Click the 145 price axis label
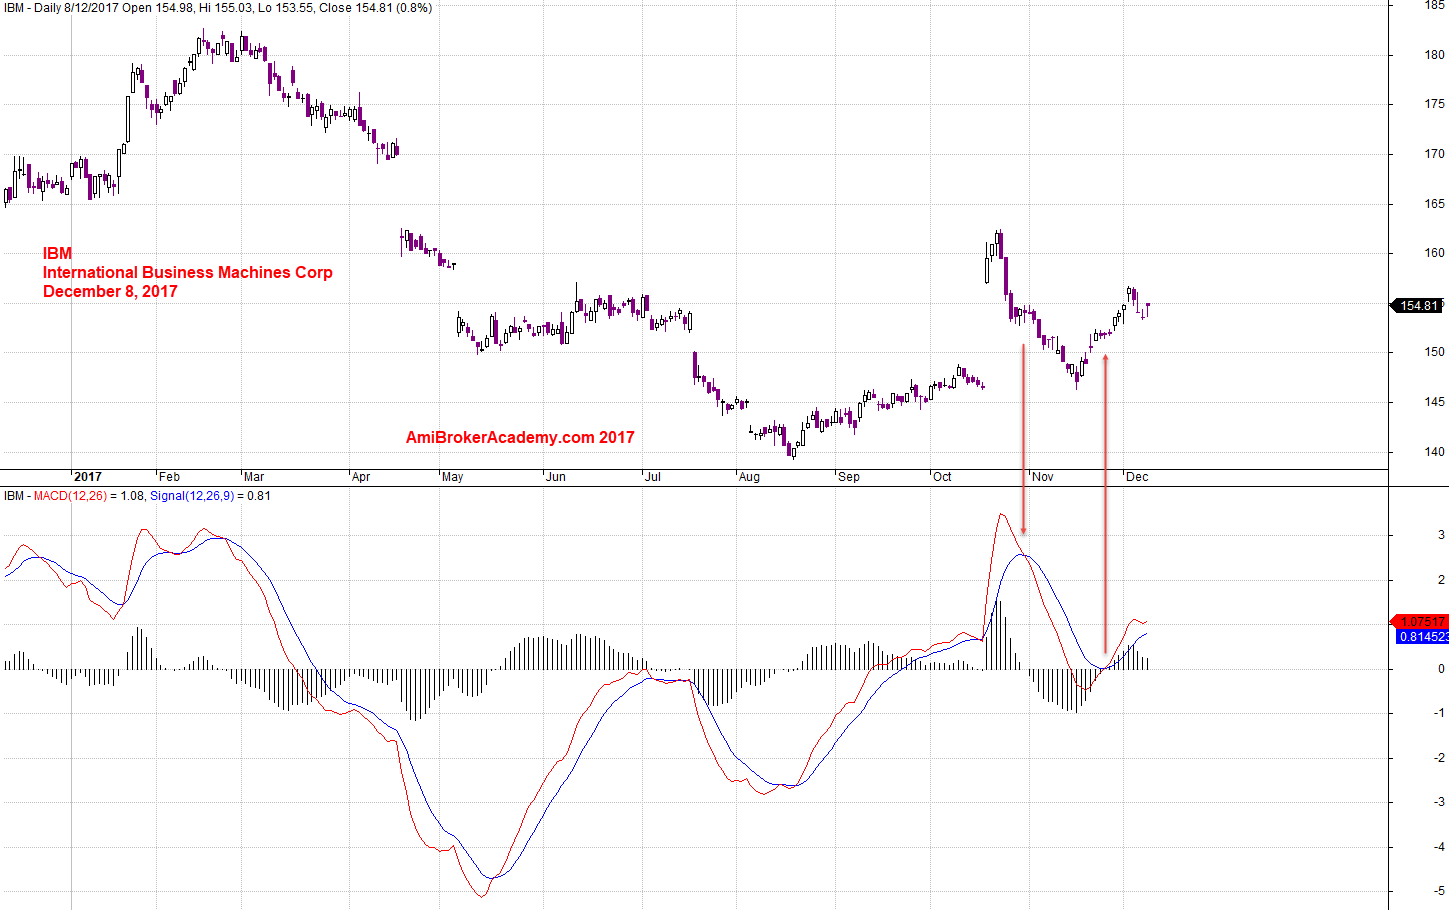Image resolution: width=1449 pixels, height=910 pixels. click(x=1434, y=402)
